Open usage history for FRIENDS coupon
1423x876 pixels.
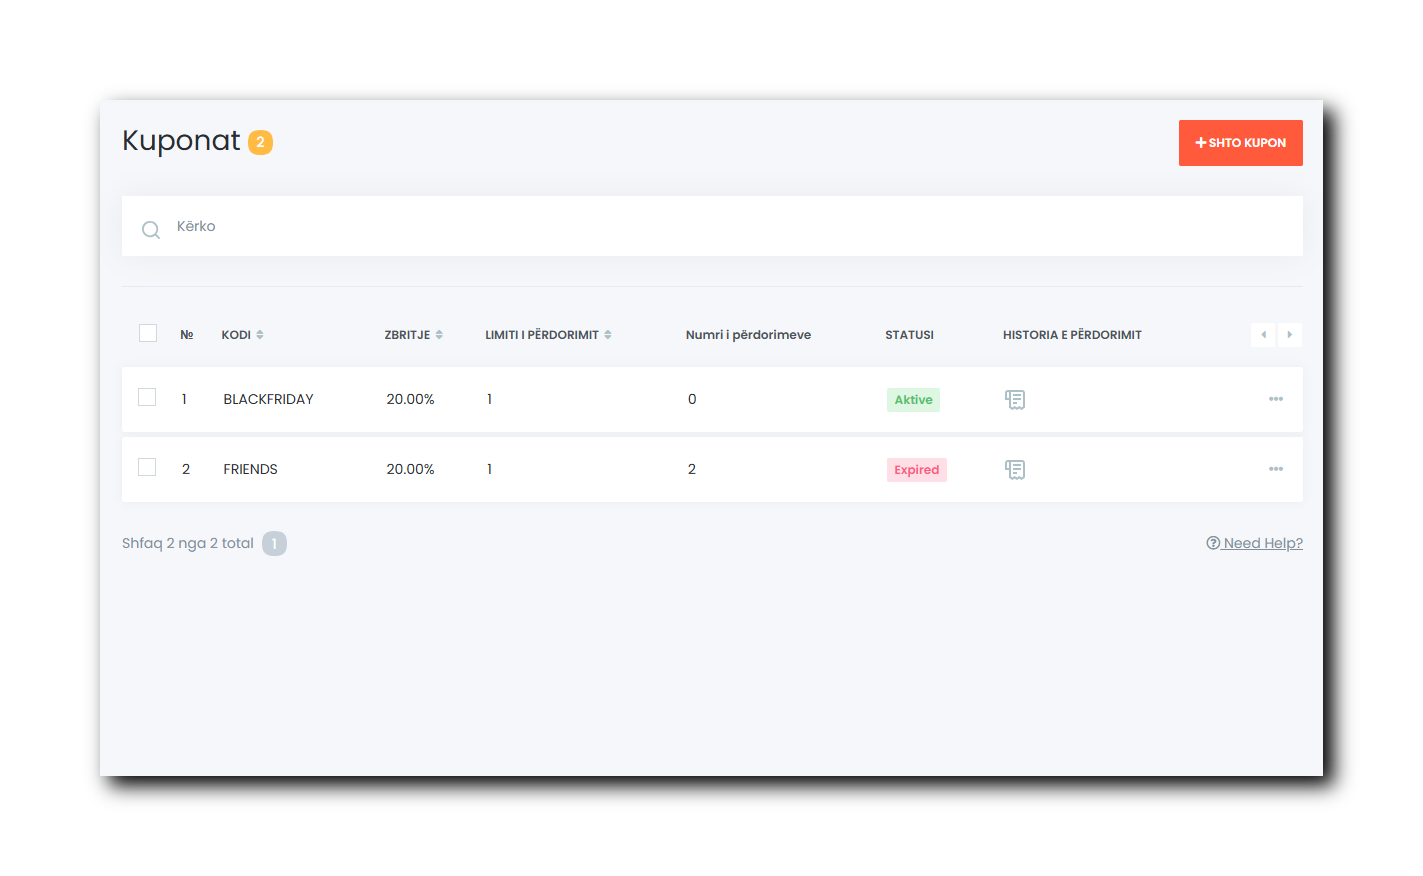point(1014,470)
